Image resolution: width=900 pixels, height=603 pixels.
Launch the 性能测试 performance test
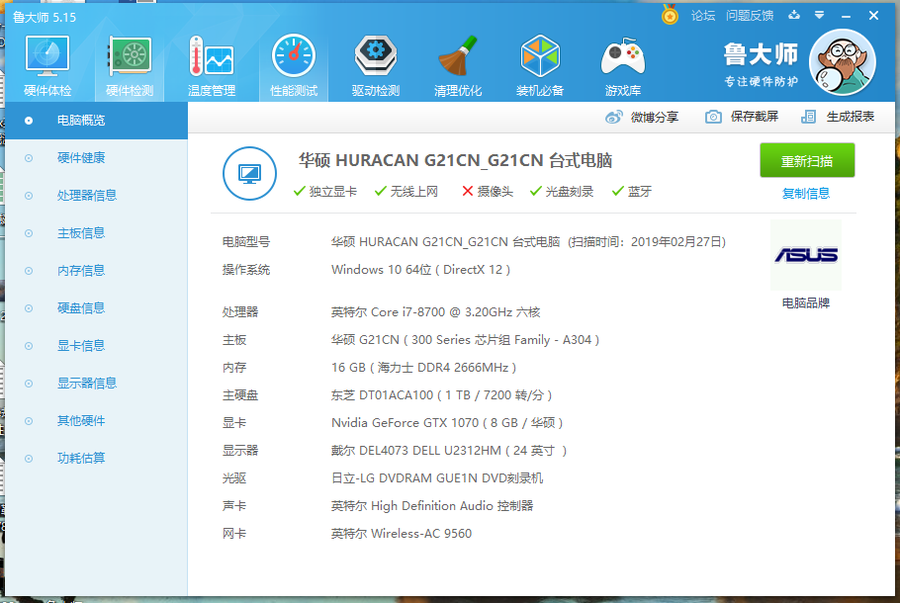pos(293,66)
